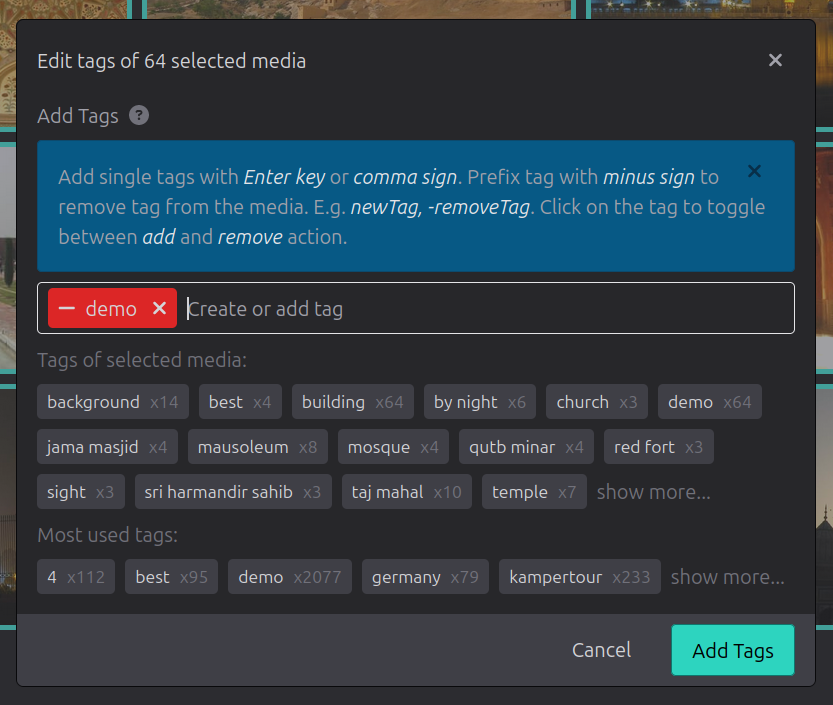The height and width of the screenshot is (705, 833).
Task: Click the Add Tags button
Action: coord(732,650)
